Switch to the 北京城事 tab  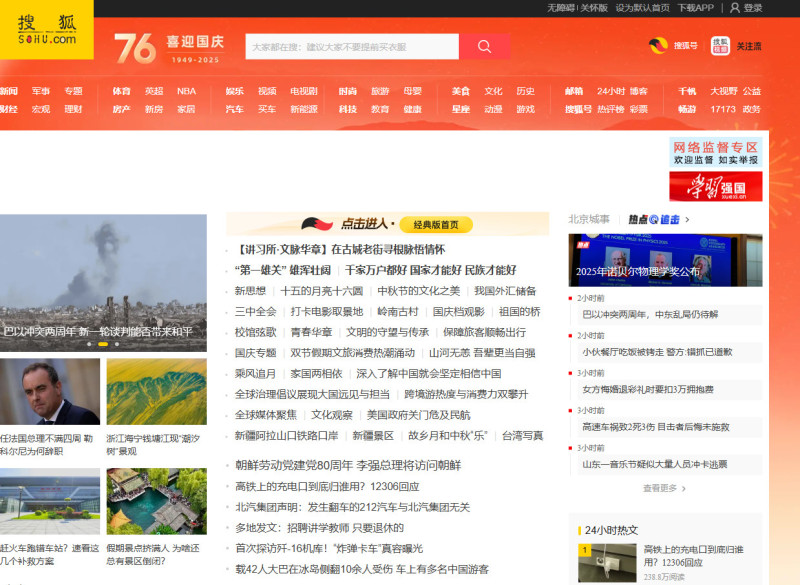(589, 219)
